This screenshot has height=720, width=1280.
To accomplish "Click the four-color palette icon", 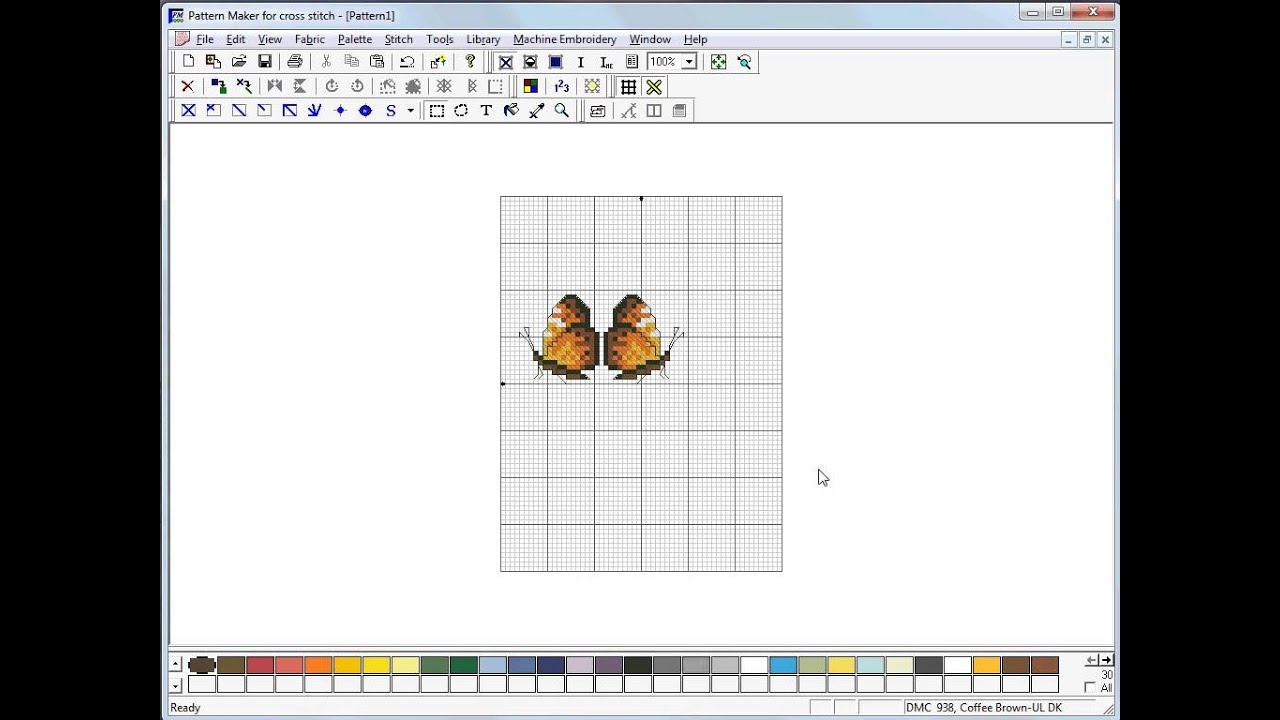I will [x=530, y=87].
